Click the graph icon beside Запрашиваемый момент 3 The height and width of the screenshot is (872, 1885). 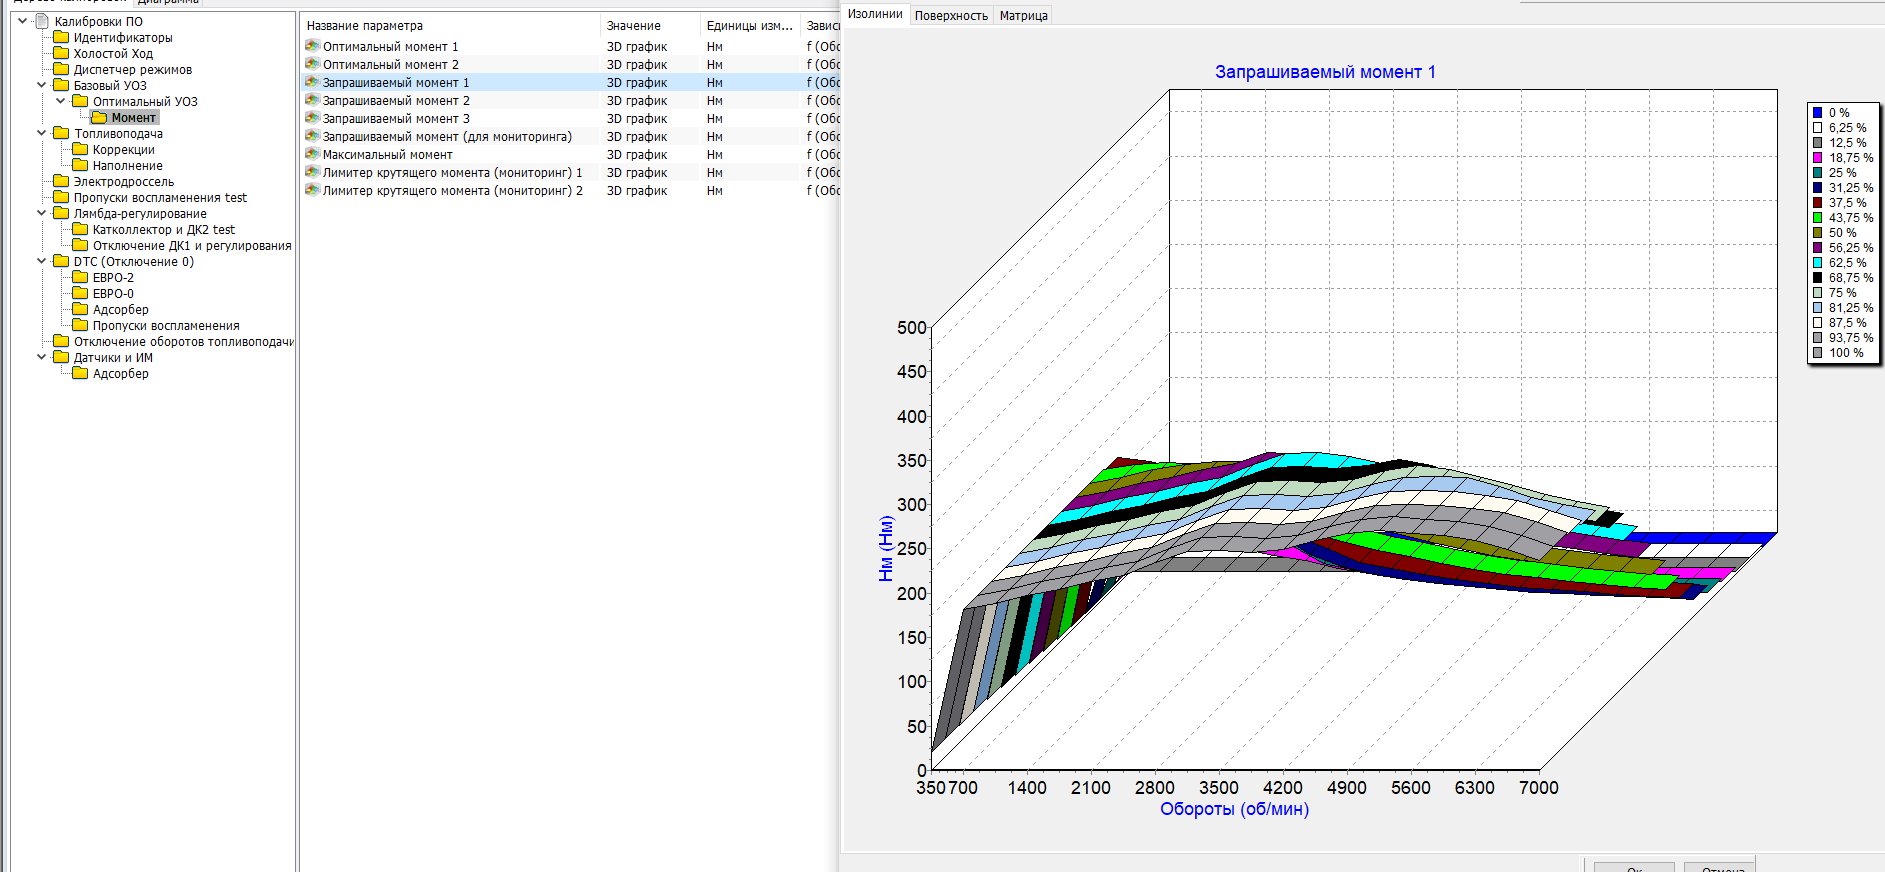[312, 118]
